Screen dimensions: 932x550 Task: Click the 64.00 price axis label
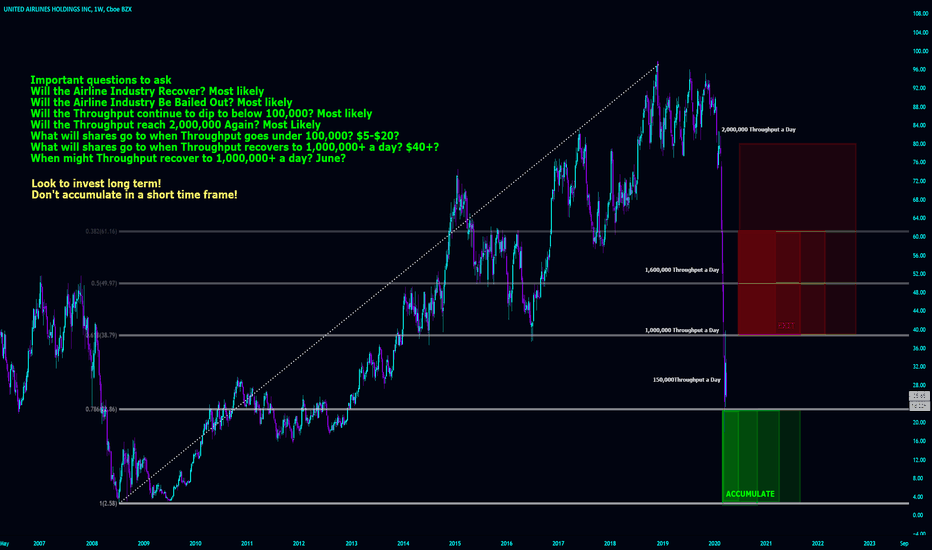point(921,218)
